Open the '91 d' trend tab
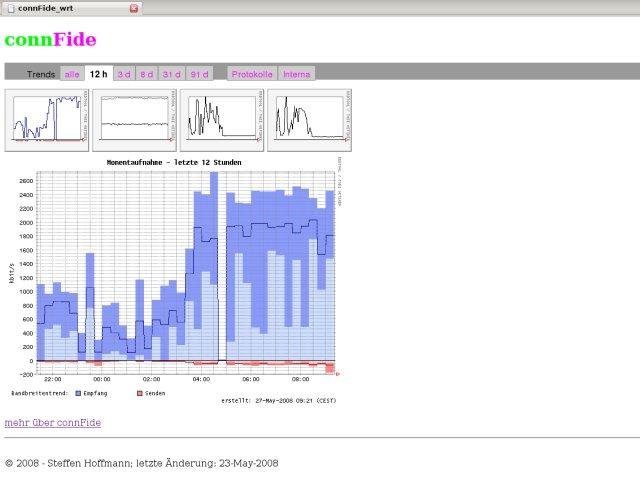 [x=200, y=74]
